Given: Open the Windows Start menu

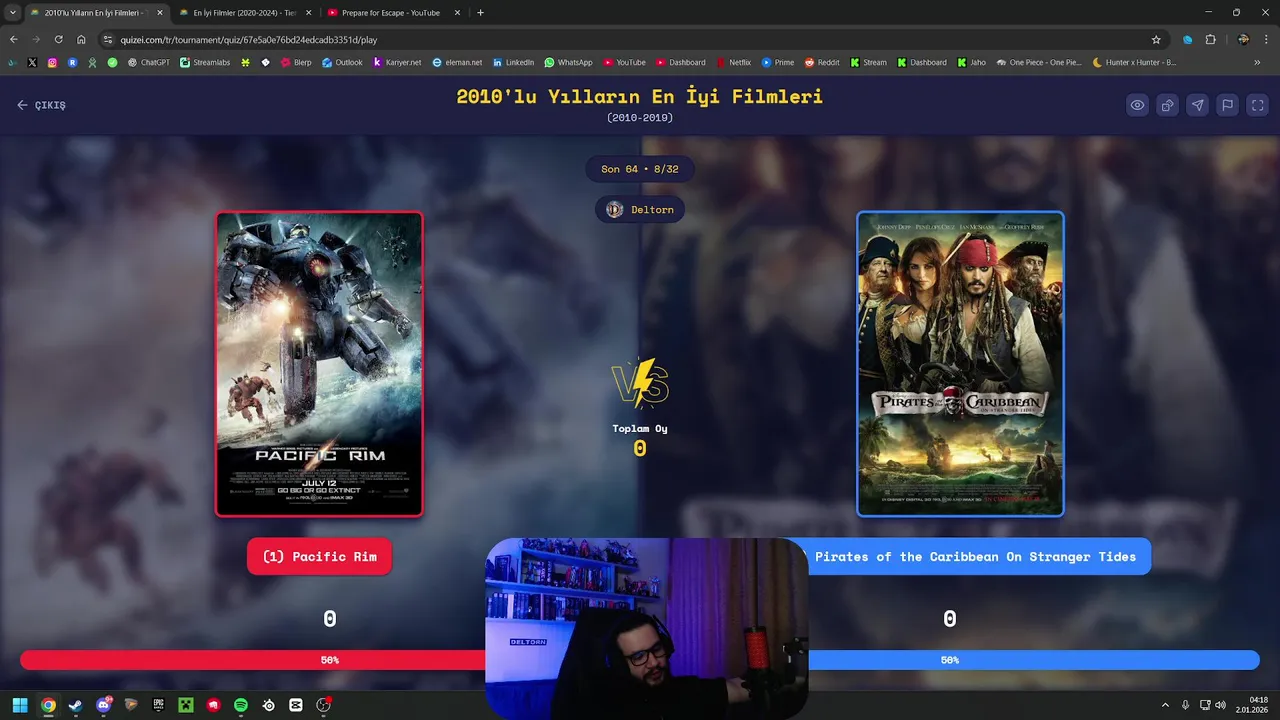Looking at the screenshot, I should [x=20, y=705].
